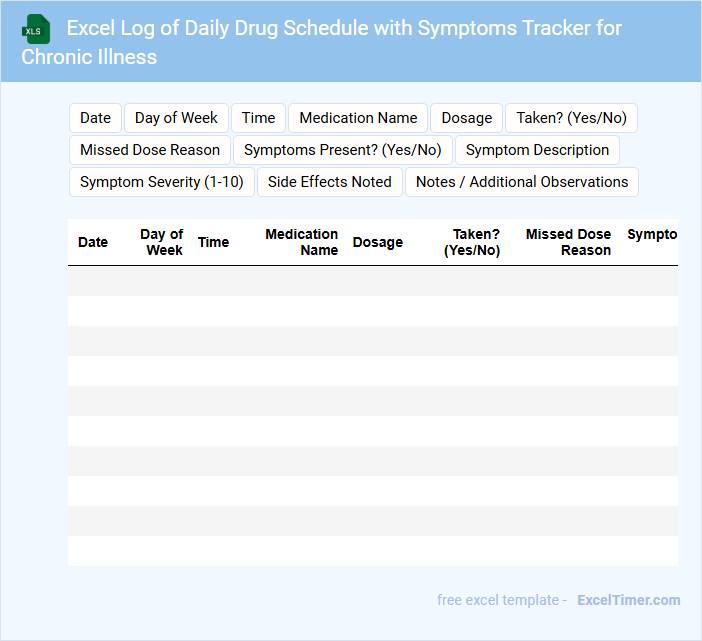Choose the Symptom Severity (1-10) tag
This screenshot has width=702, height=641.
[x=162, y=182]
